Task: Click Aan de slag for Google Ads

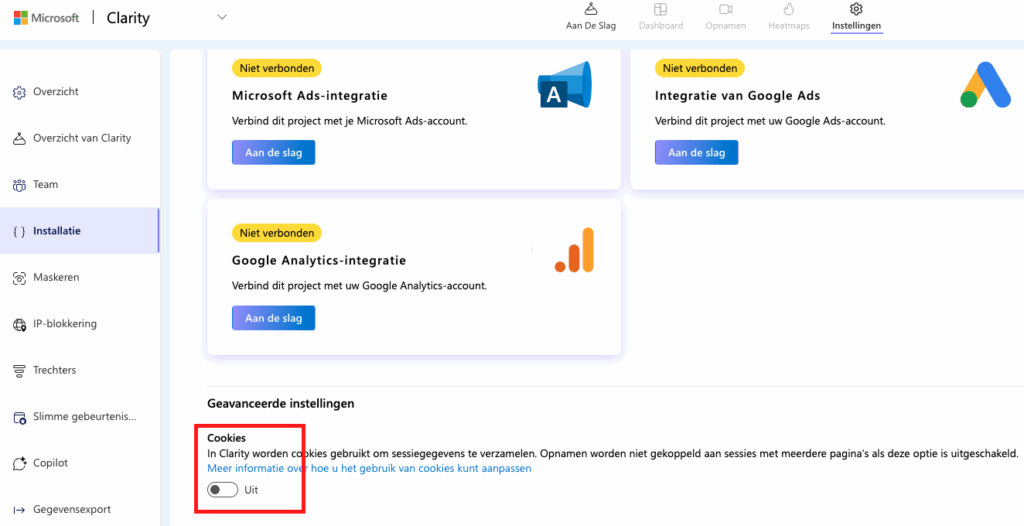Action: click(696, 153)
